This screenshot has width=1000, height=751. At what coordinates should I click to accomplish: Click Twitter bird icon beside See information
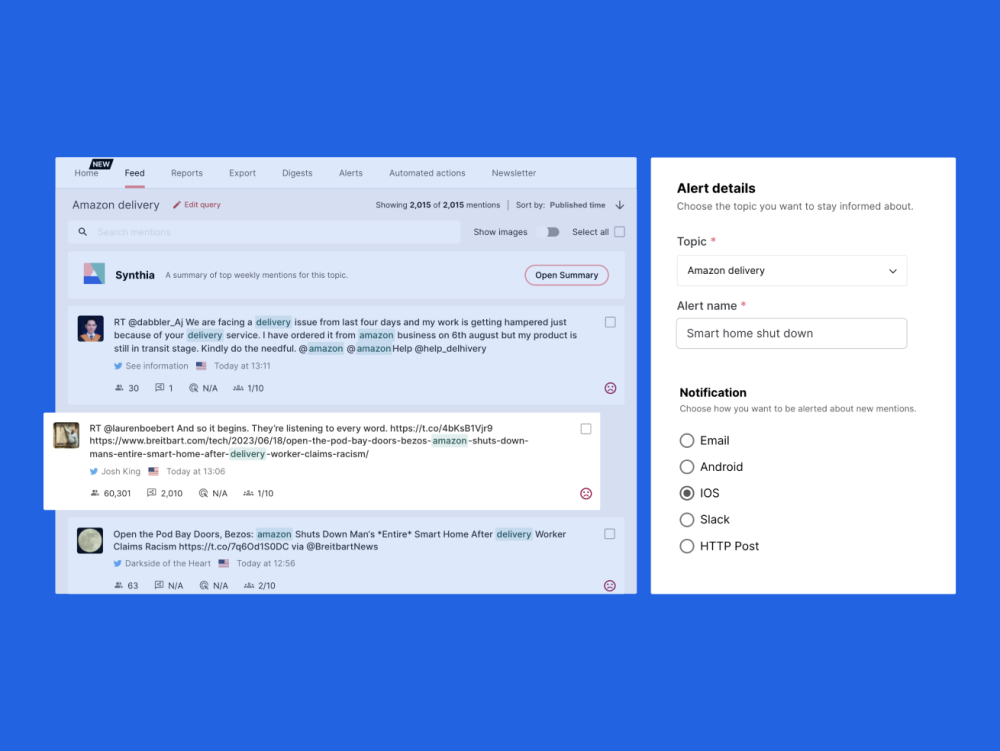(x=118, y=366)
